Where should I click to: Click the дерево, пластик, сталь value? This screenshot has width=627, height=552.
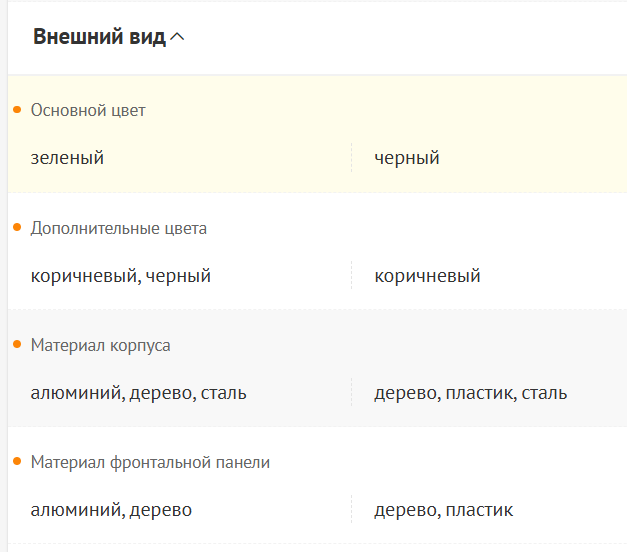click(471, 393)
